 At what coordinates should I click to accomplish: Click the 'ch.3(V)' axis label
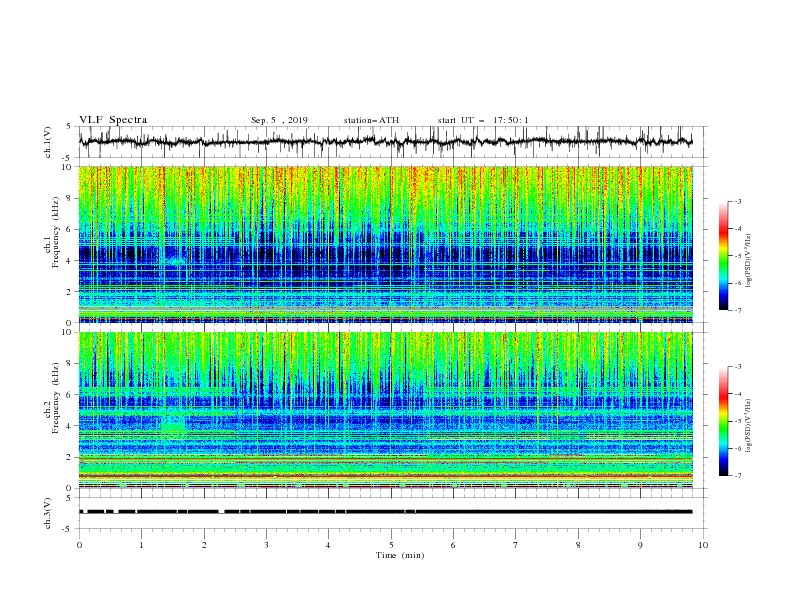point(48,513)
